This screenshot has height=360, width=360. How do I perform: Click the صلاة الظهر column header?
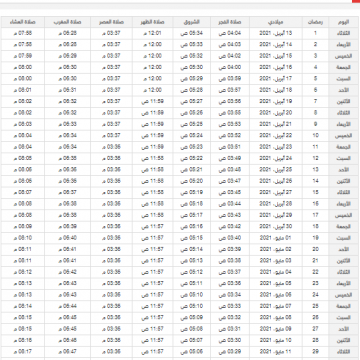tap(152, 22)
